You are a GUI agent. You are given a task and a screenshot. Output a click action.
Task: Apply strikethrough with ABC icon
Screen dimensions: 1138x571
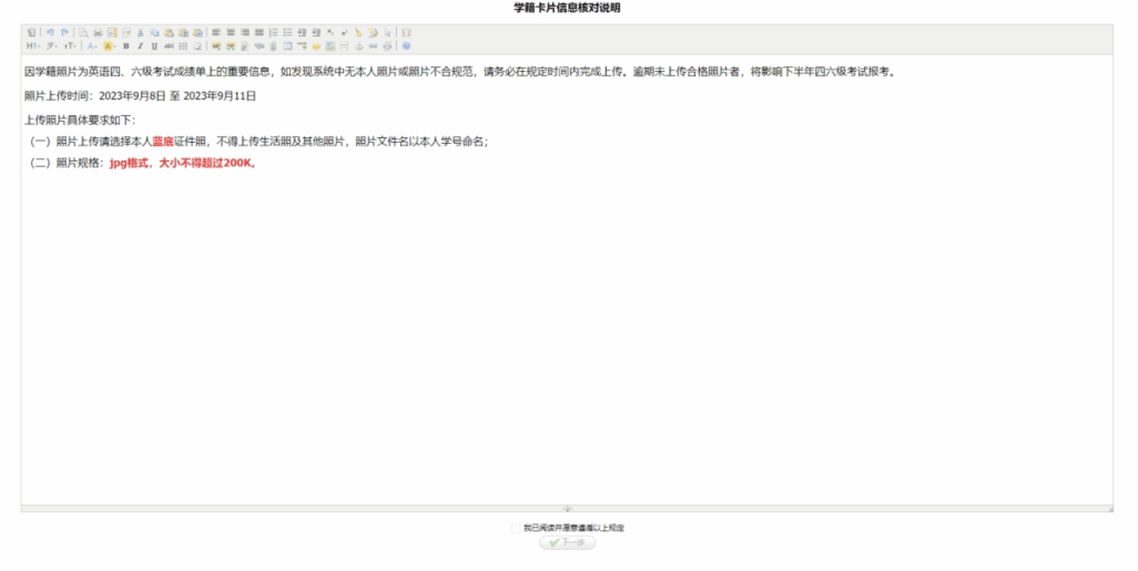[x=169, y=46]
